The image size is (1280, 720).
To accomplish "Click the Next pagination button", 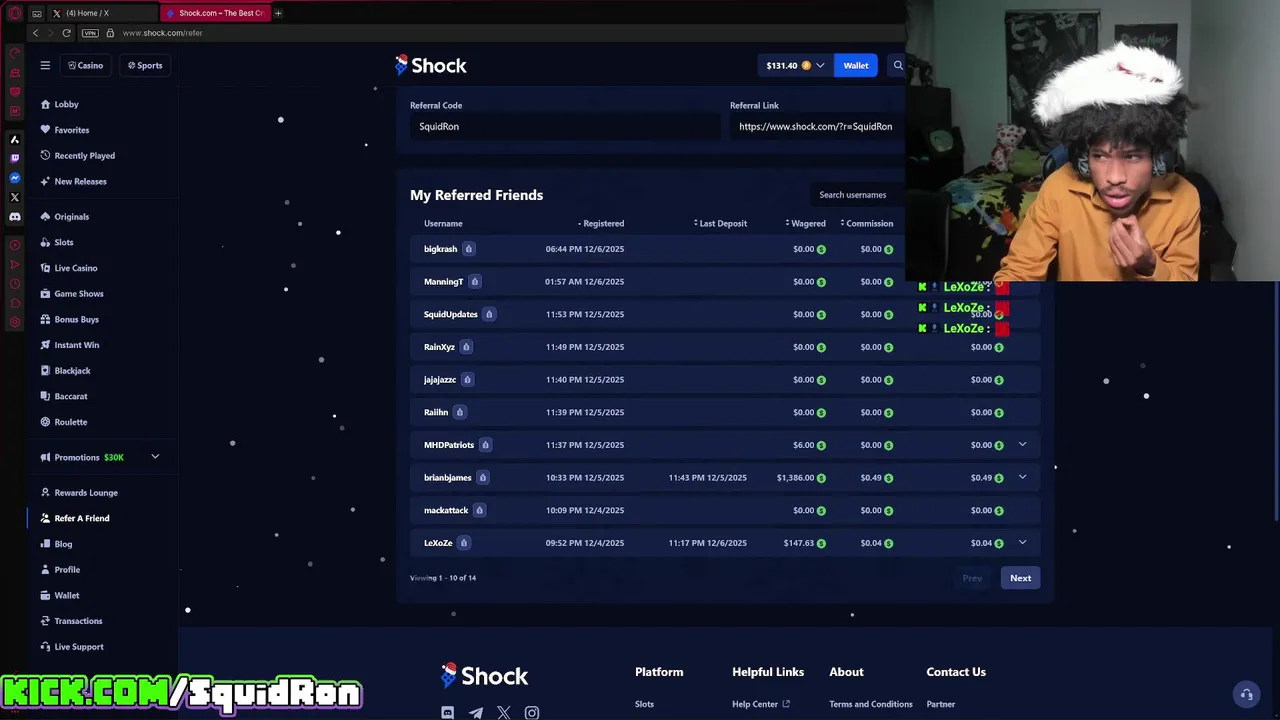I will (1020, 578).
